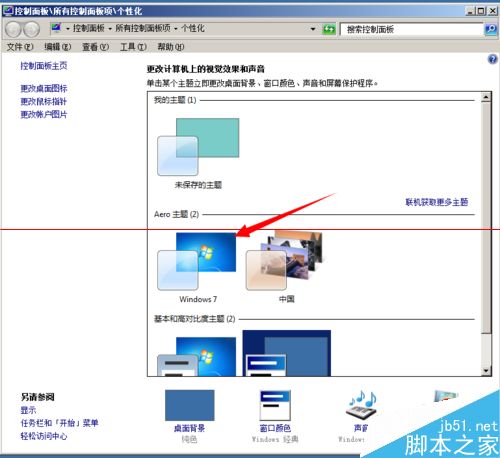The image size is (500, 458).
Task: Open 任务栏和「开始」菜单 link
Action: [59, 423]
